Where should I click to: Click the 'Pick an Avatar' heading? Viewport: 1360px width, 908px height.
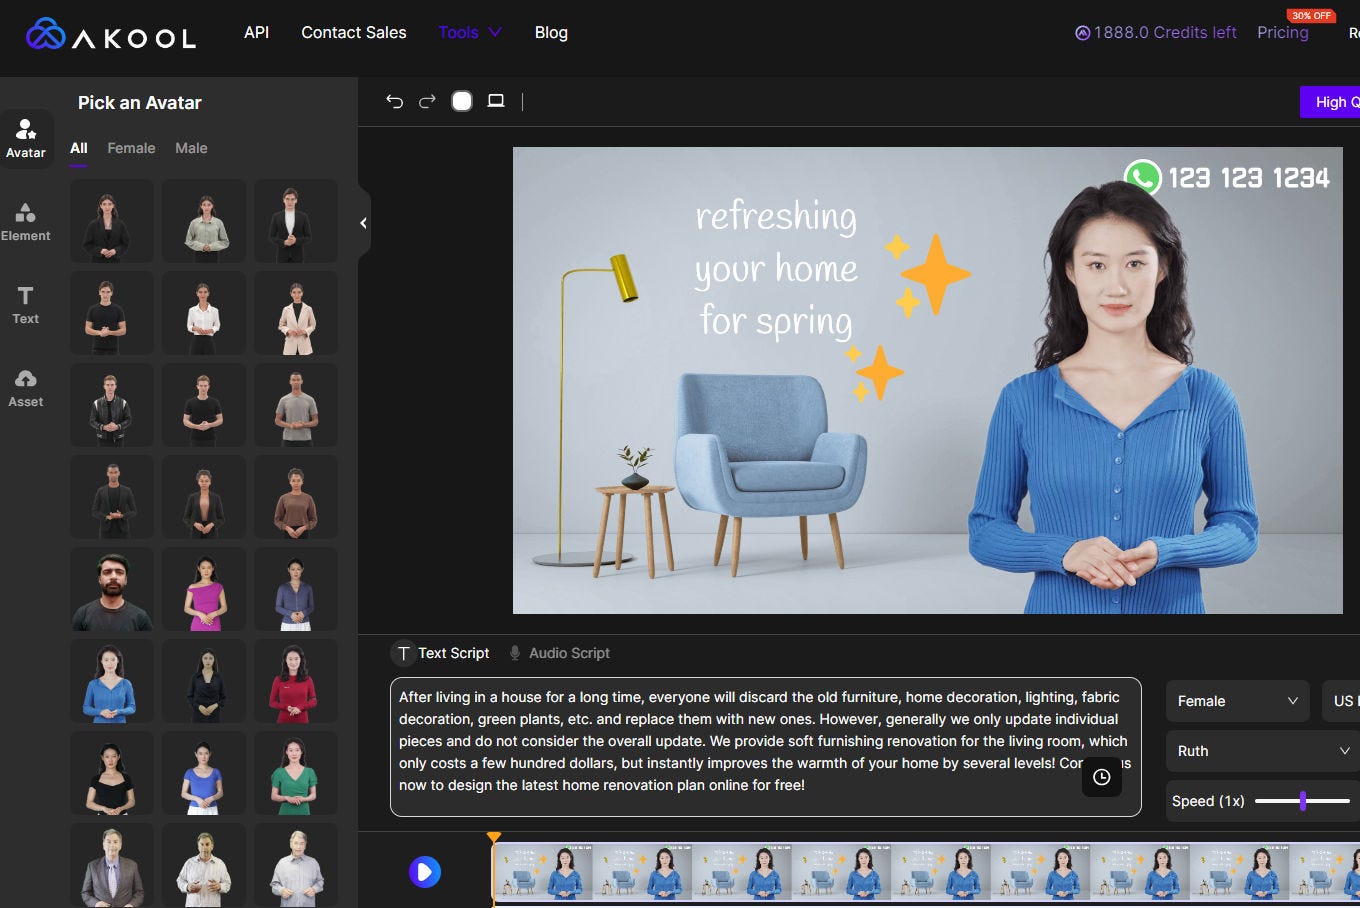click(140, 103)
